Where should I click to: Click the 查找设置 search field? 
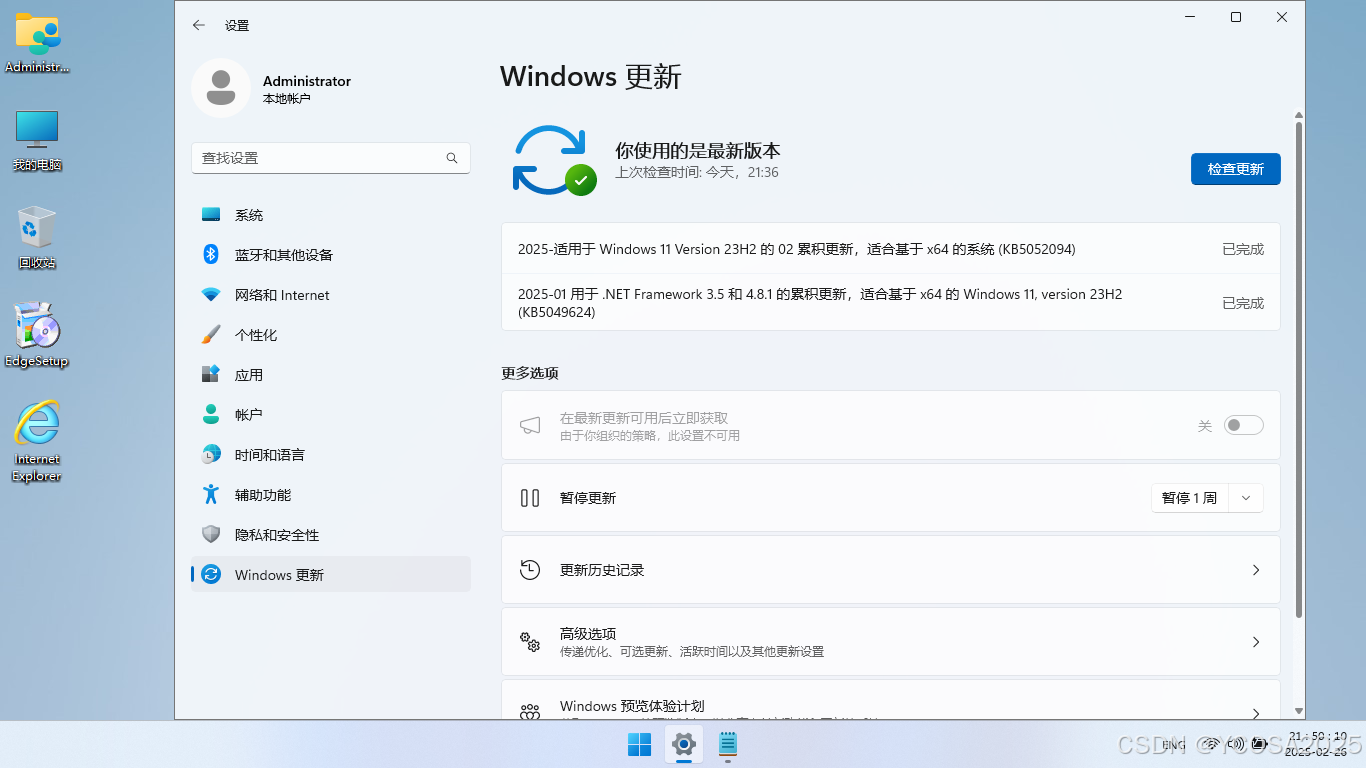click(330, 158)
